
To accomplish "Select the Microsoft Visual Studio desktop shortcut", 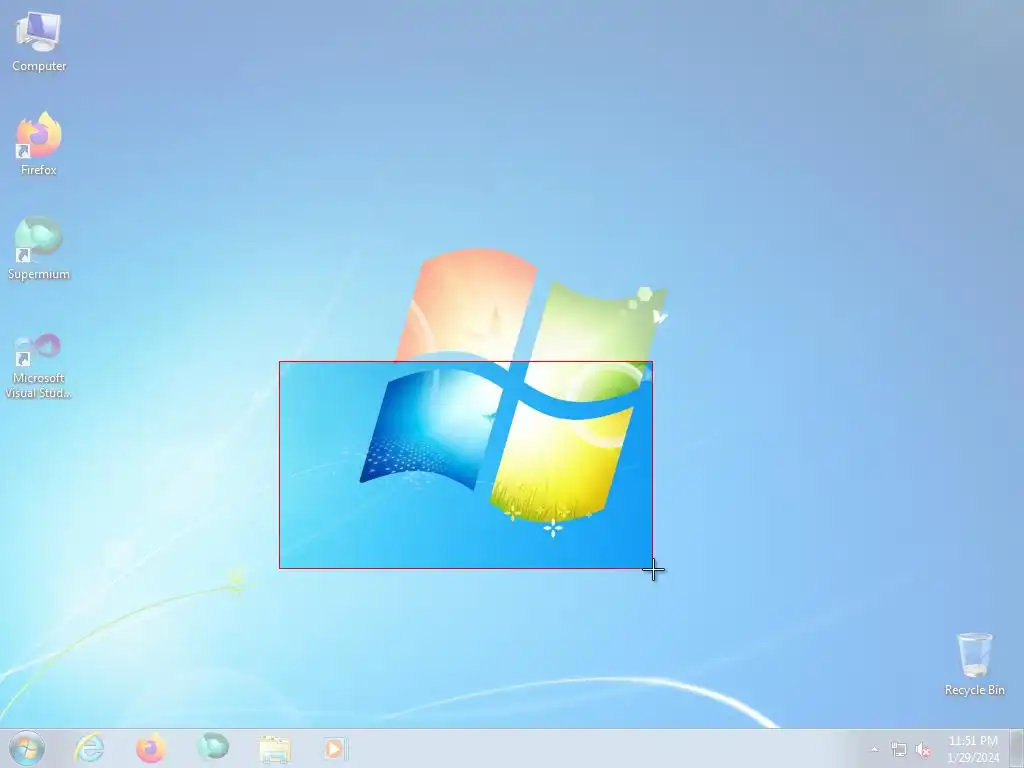I will (39, 366).
